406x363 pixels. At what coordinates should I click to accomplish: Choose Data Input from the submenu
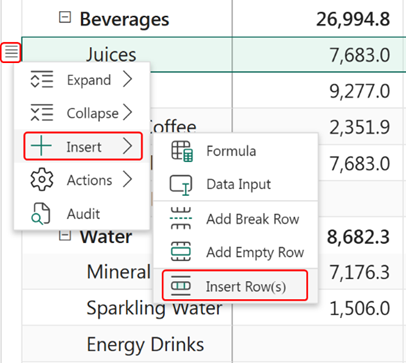pos(235,184)
